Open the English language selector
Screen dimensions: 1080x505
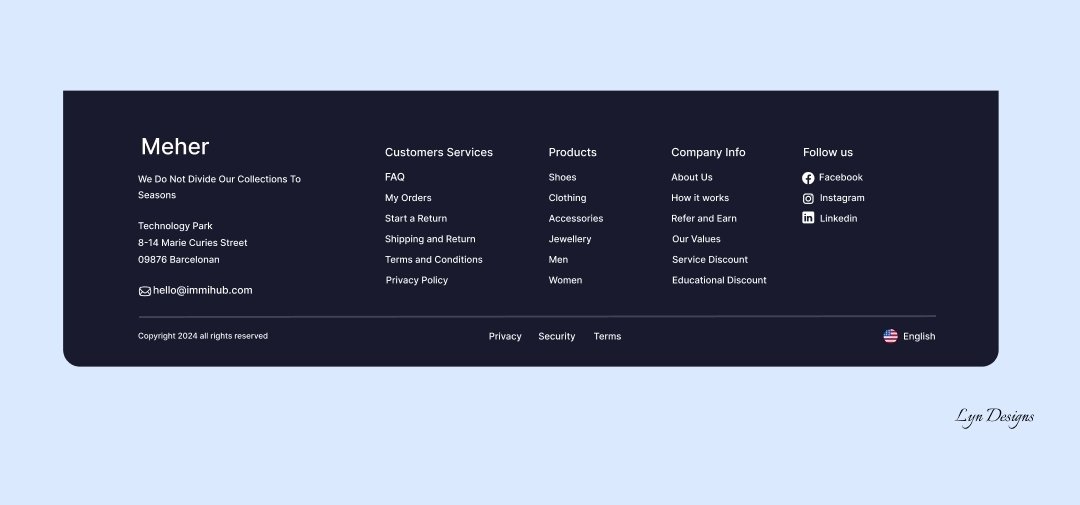pyautogui.click(x=909, y=336)
